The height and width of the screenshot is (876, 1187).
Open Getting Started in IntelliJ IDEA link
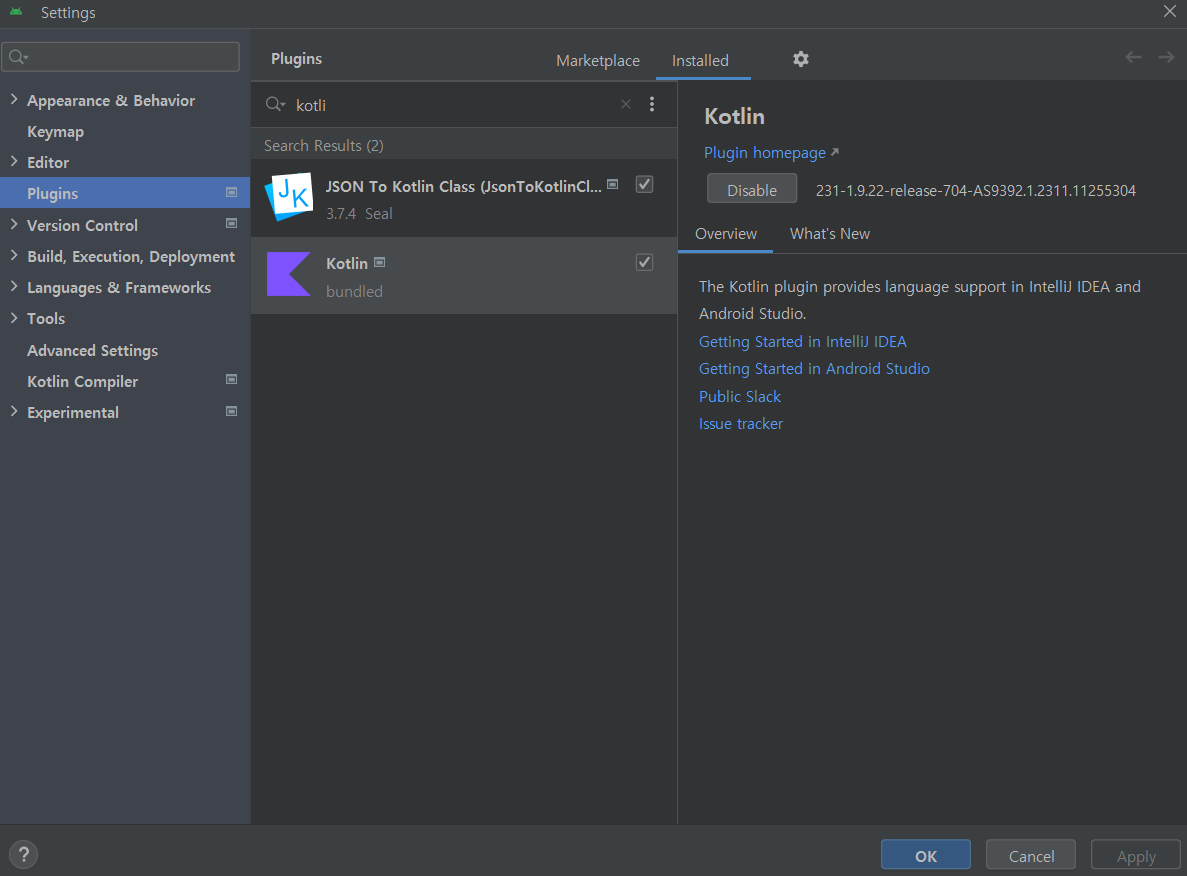click(x=802, y=341)
